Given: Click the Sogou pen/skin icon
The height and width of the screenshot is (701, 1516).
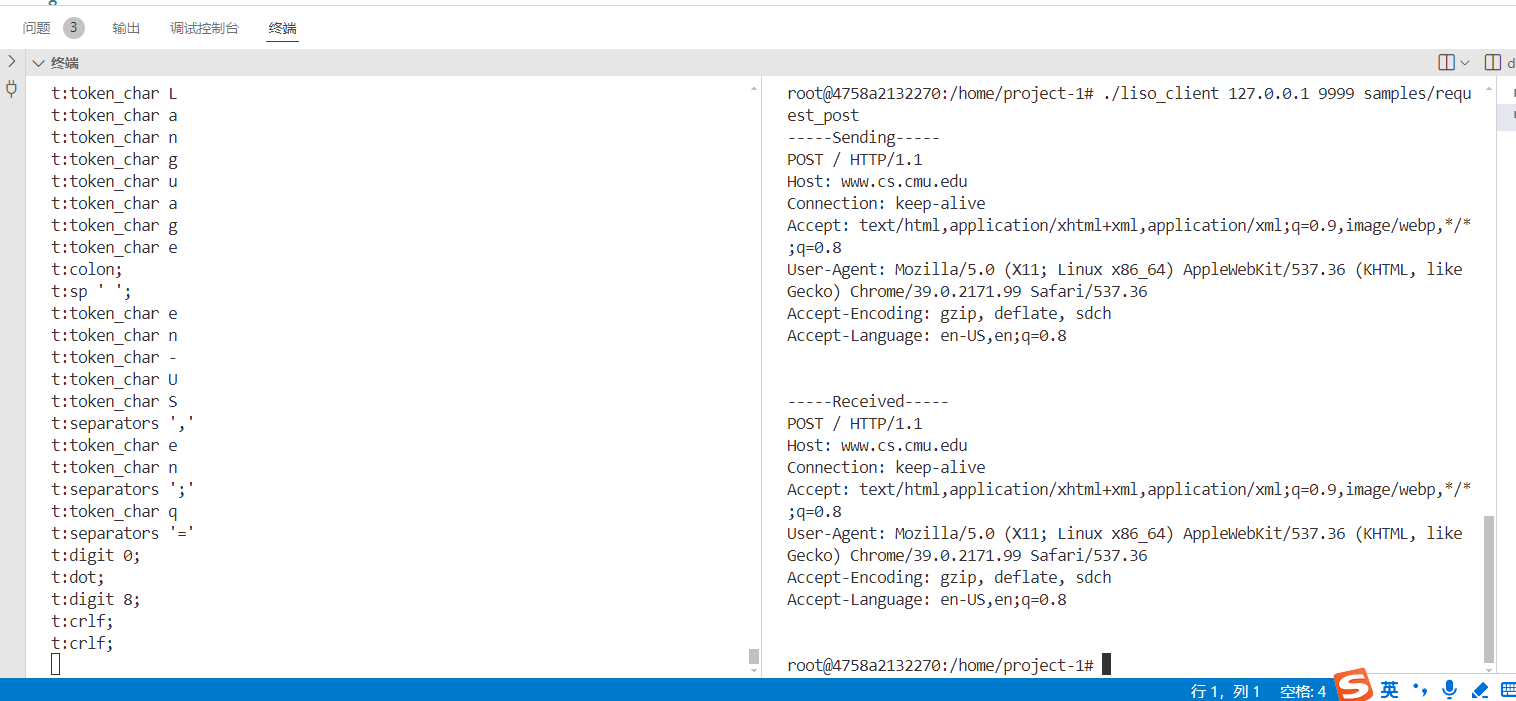Looking at the screenshot, I should pyautogui.click(x=1480, y=689).
